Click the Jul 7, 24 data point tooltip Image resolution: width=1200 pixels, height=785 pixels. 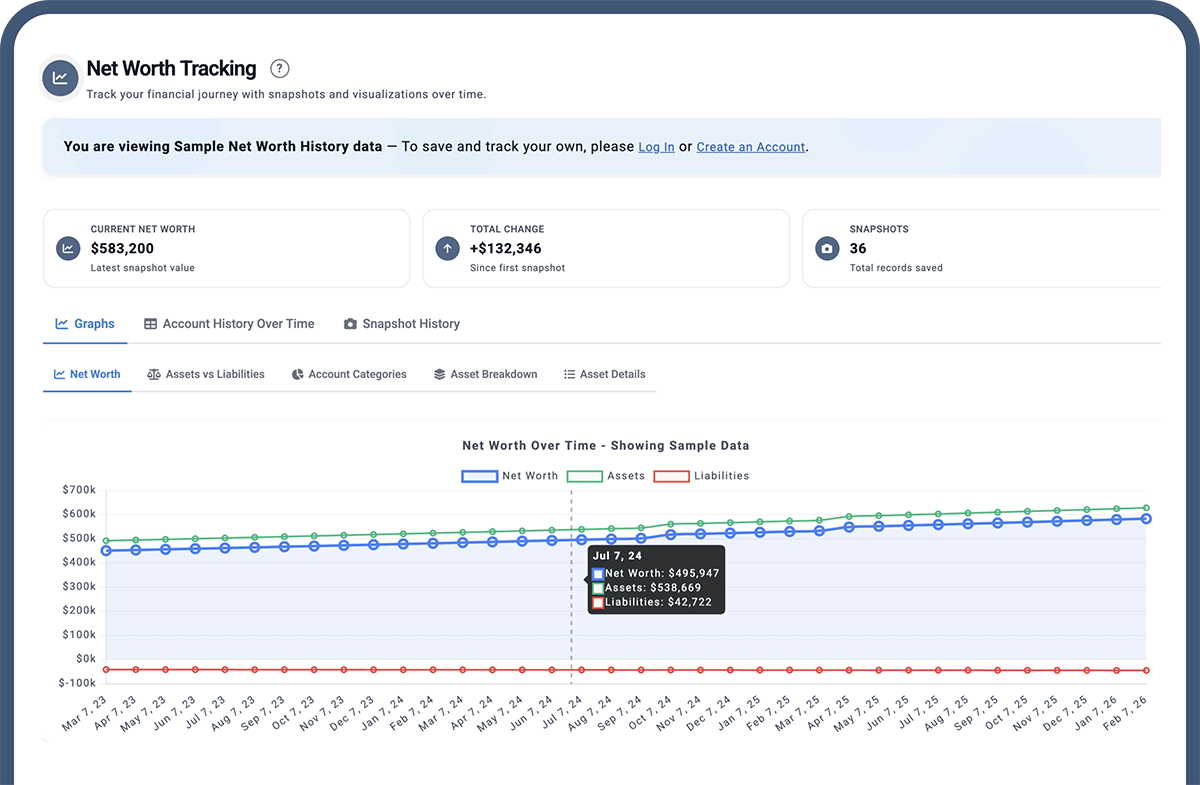pos(655,579)
